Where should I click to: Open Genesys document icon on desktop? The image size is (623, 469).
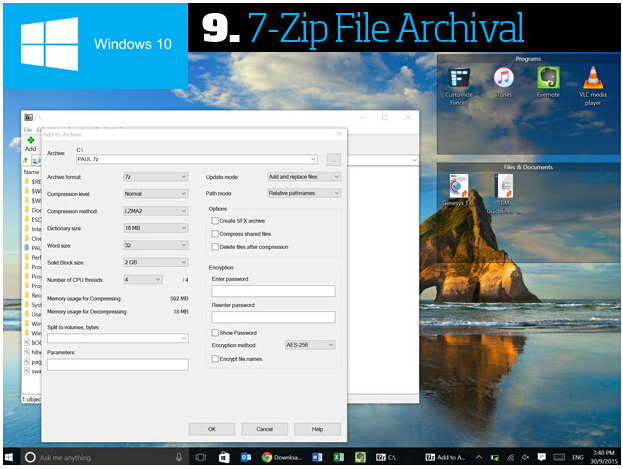click(459, 187)
